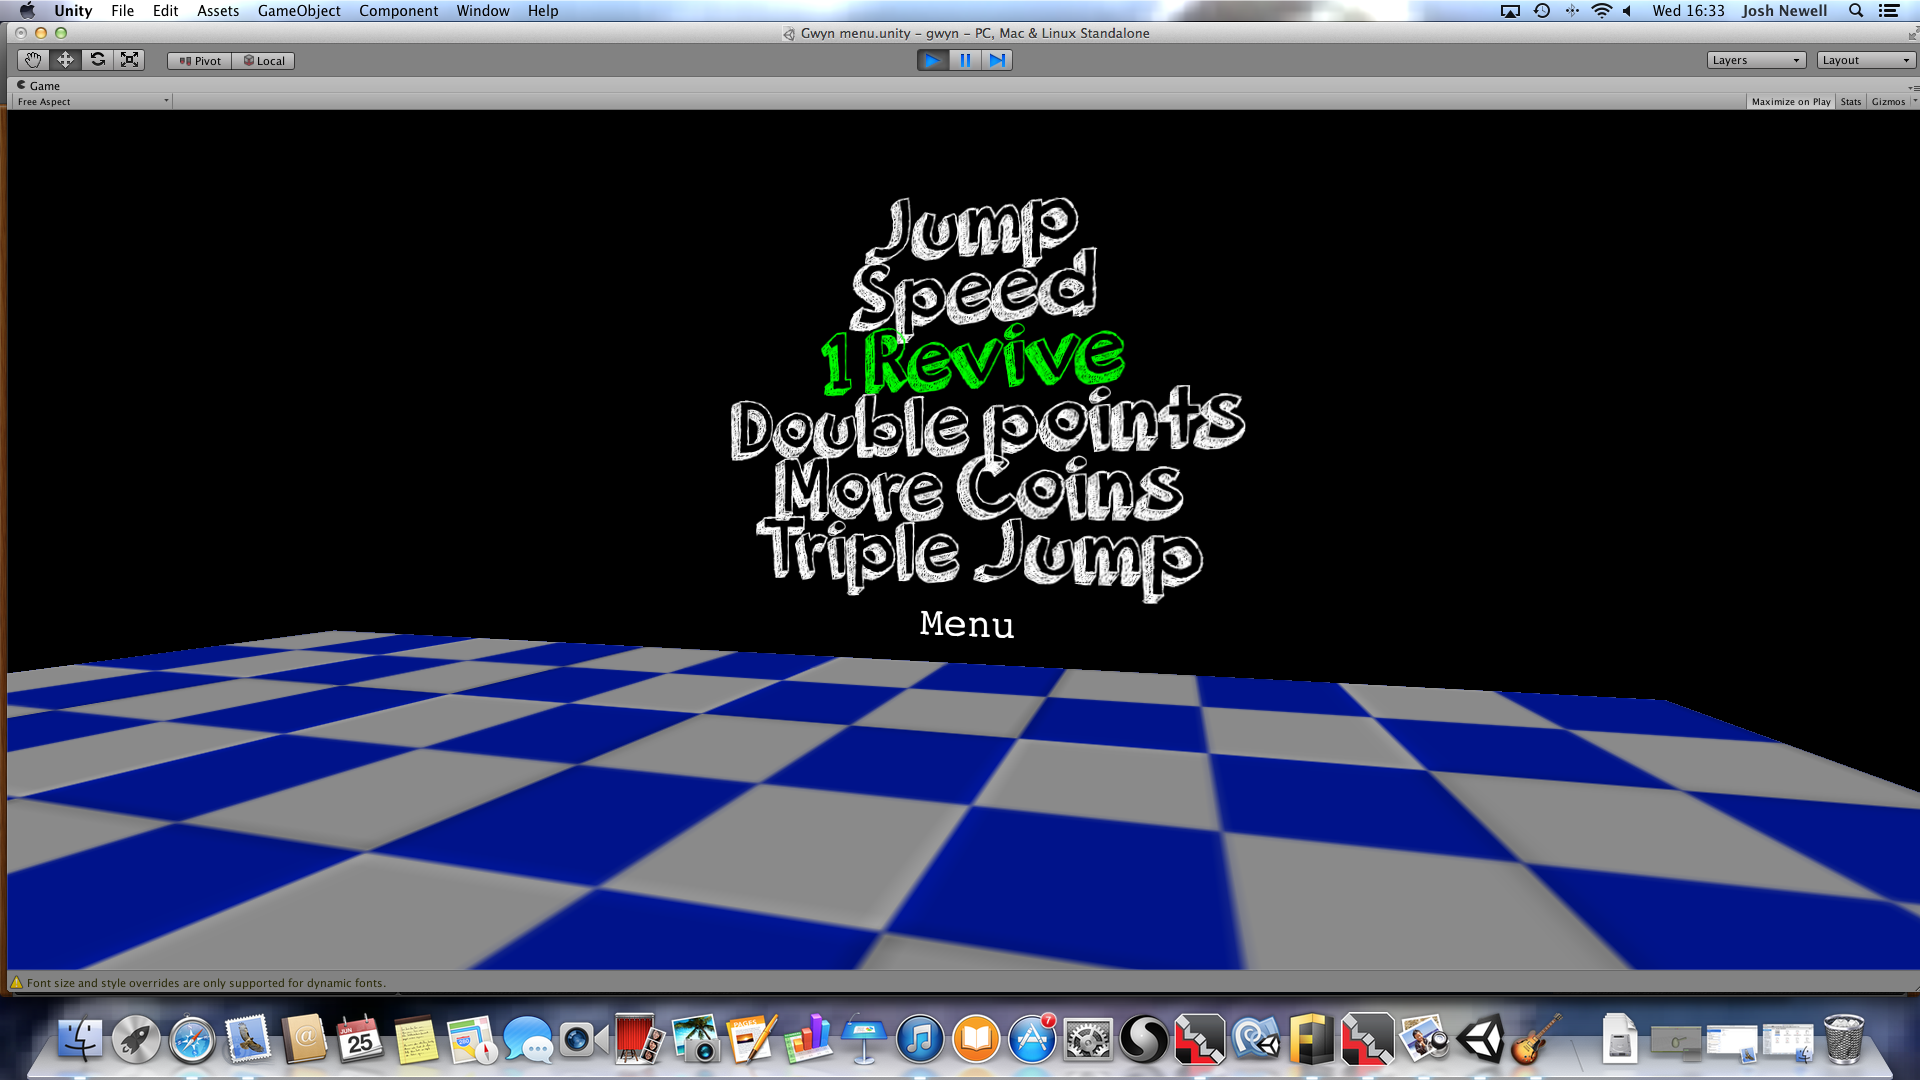Click the green 1 Revive option

972,360
